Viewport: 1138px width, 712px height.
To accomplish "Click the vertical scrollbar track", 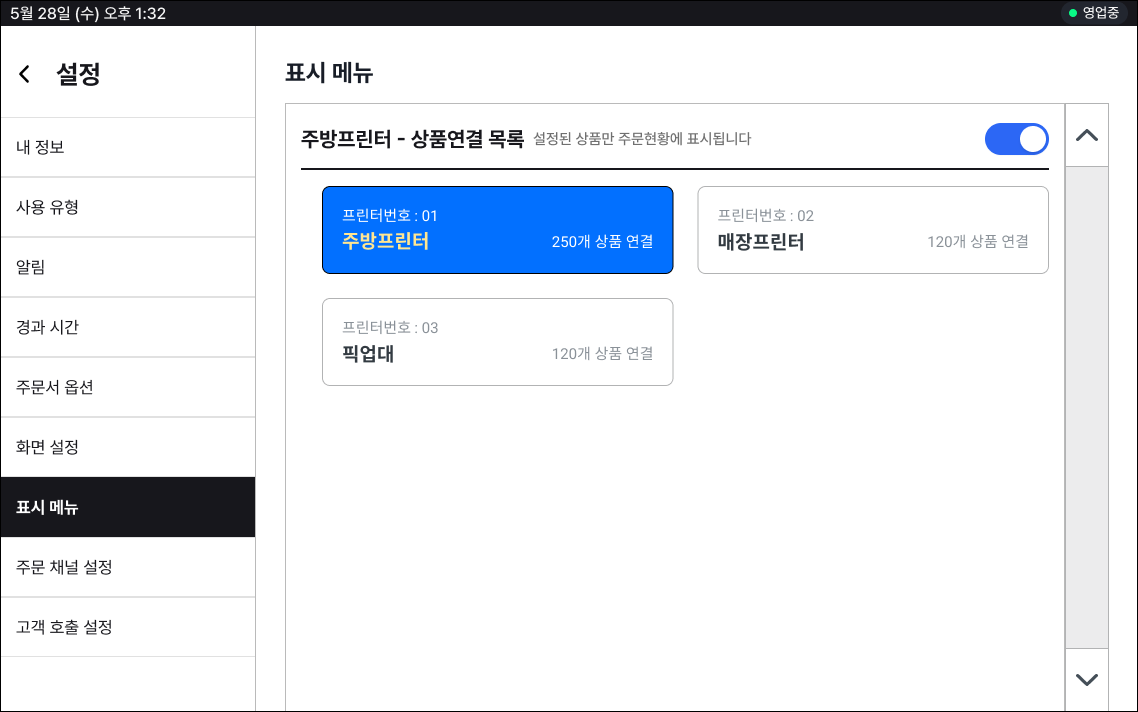I will pos(1086,400).
